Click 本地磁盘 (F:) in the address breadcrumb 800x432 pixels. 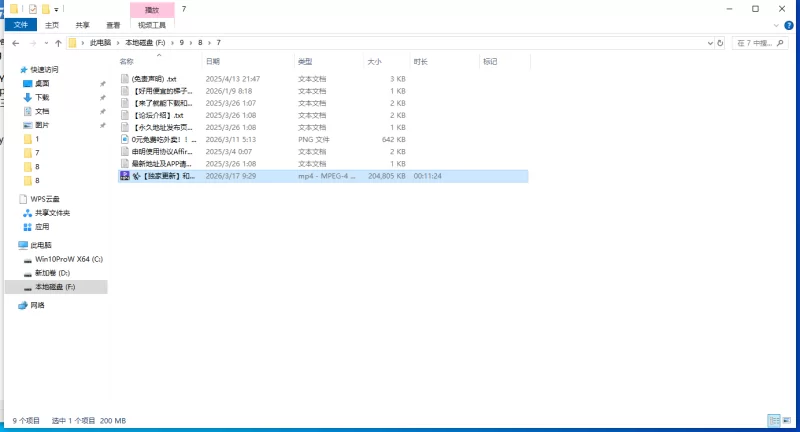(144, 43)
